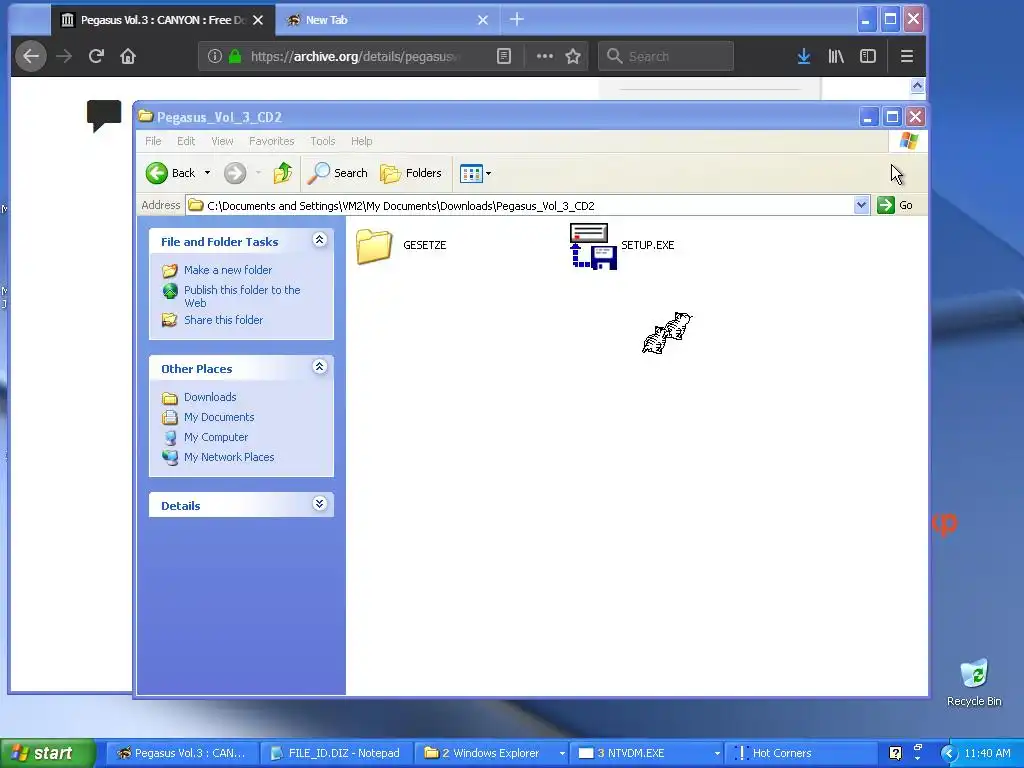Toggle Firefox reader view icon
Image resolution: width=1024 pixels, height=768 pixels.
pos(504,56)
